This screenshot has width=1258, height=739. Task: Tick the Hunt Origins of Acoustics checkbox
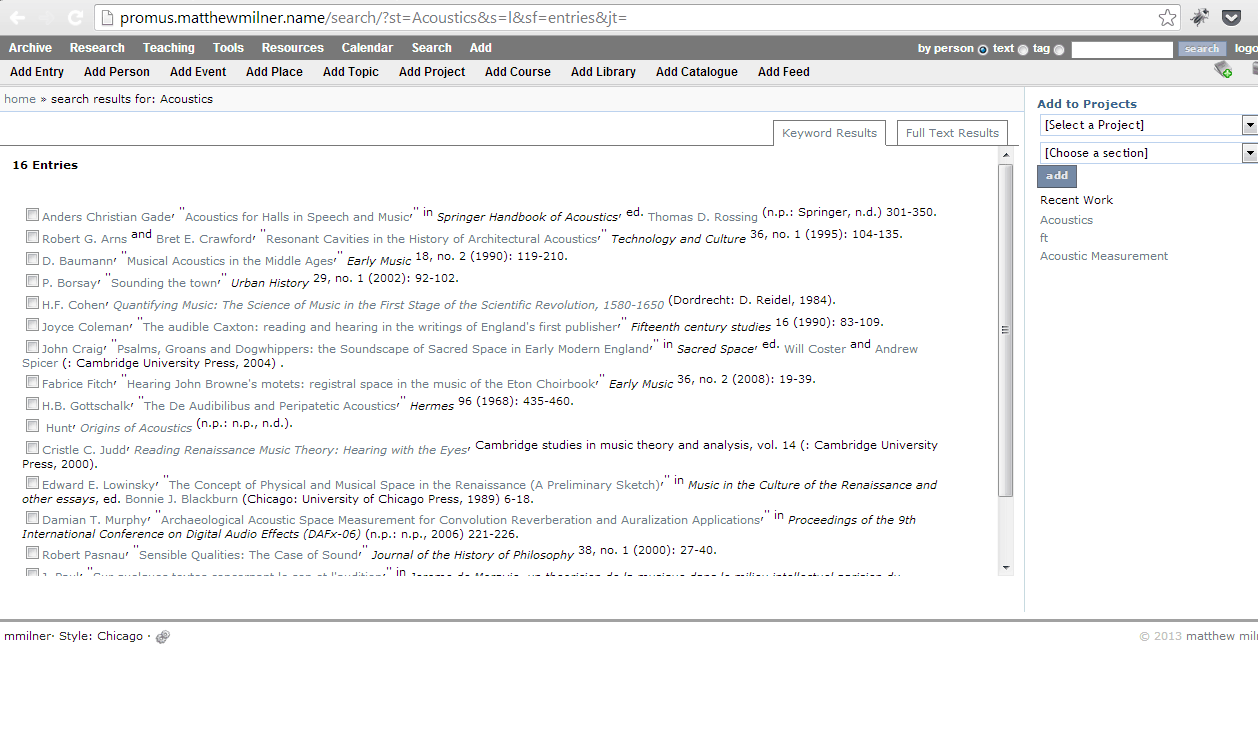point(33,426)
